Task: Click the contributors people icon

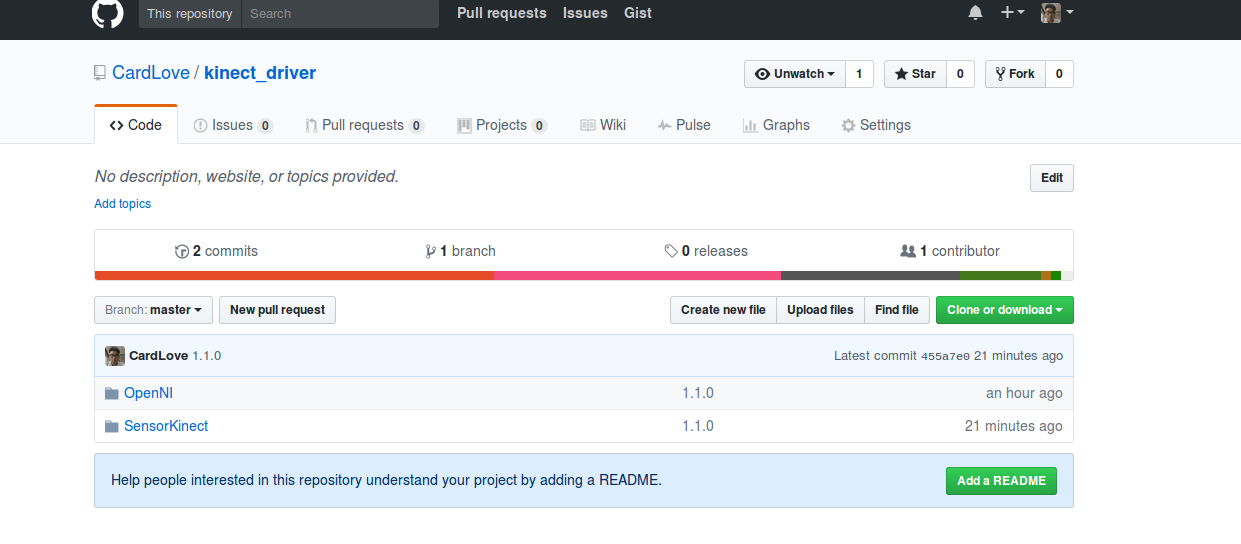Action: [x=908, y=251]
